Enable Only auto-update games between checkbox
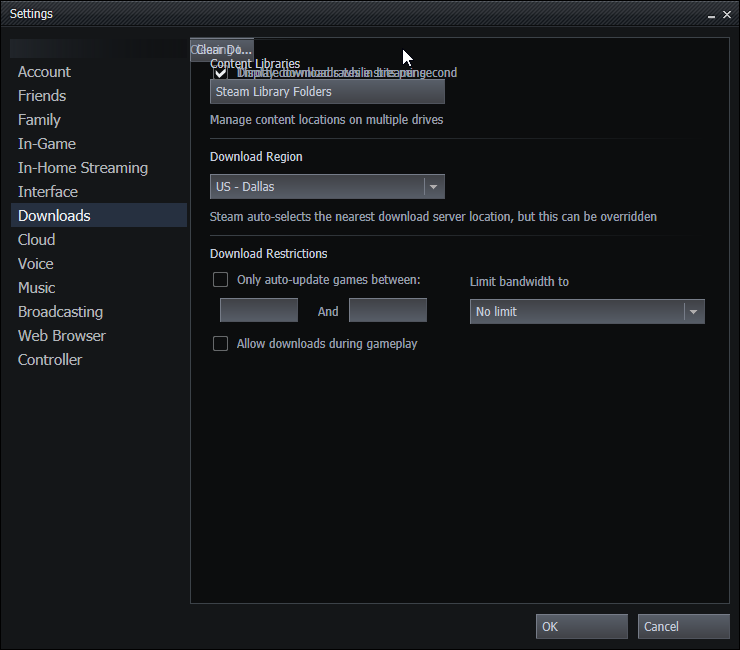Image resolution: width=740 pixels, height=650 pixels. (x=220, y=279)
